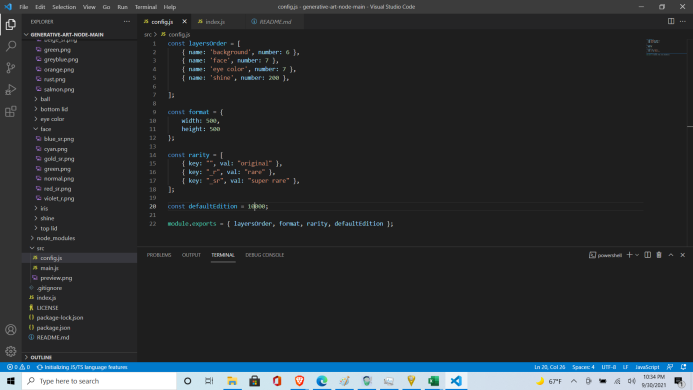This screenshot has width=693, height=390.
Task: Open the Selection menu
Action: point(64,7)
